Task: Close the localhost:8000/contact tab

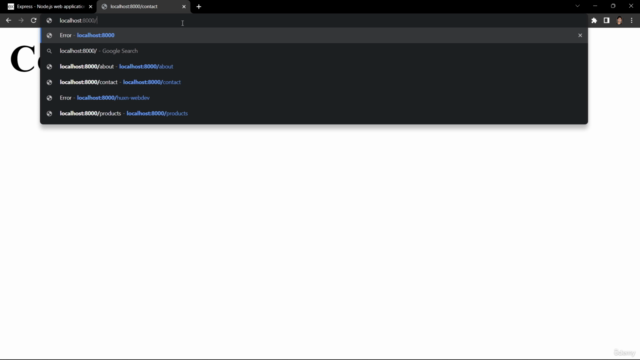Action: tap(184, 7)
